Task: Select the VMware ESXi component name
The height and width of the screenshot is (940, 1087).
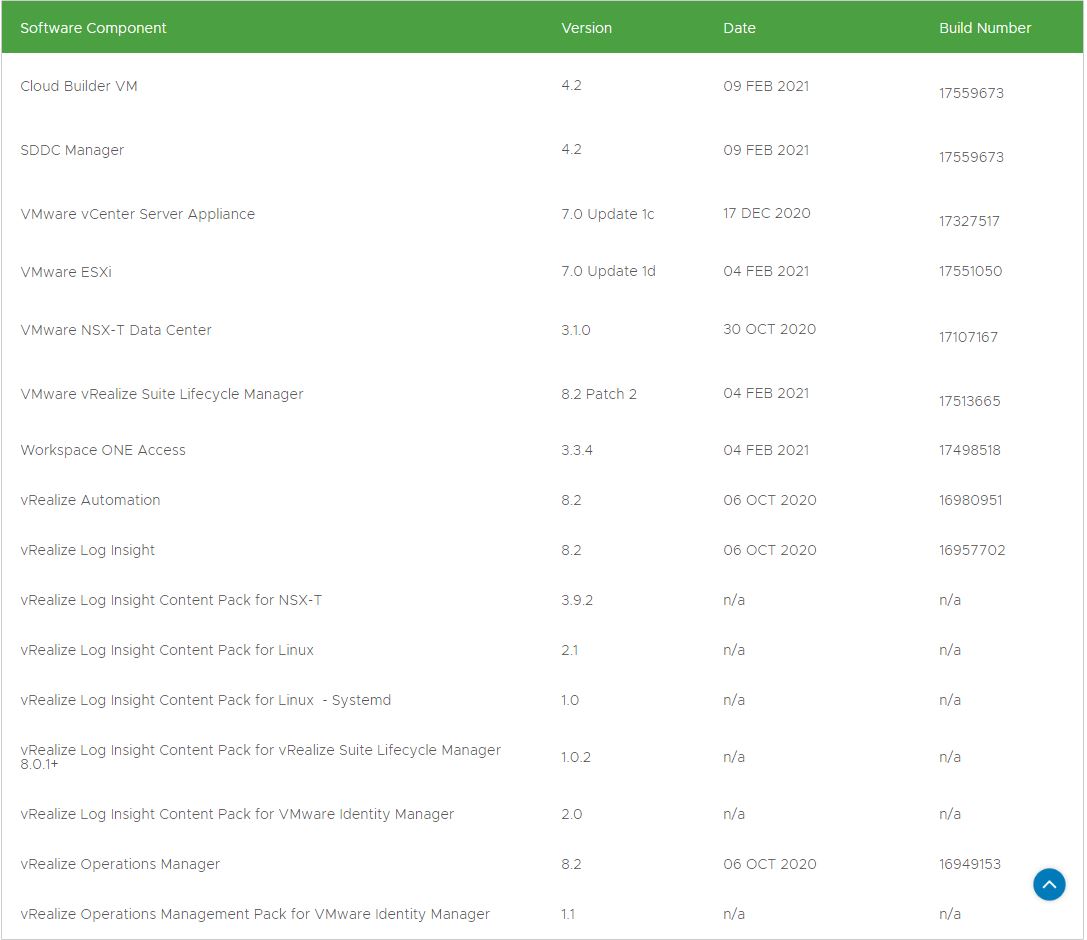Action: pyautogui.click(x=66, y=272)
